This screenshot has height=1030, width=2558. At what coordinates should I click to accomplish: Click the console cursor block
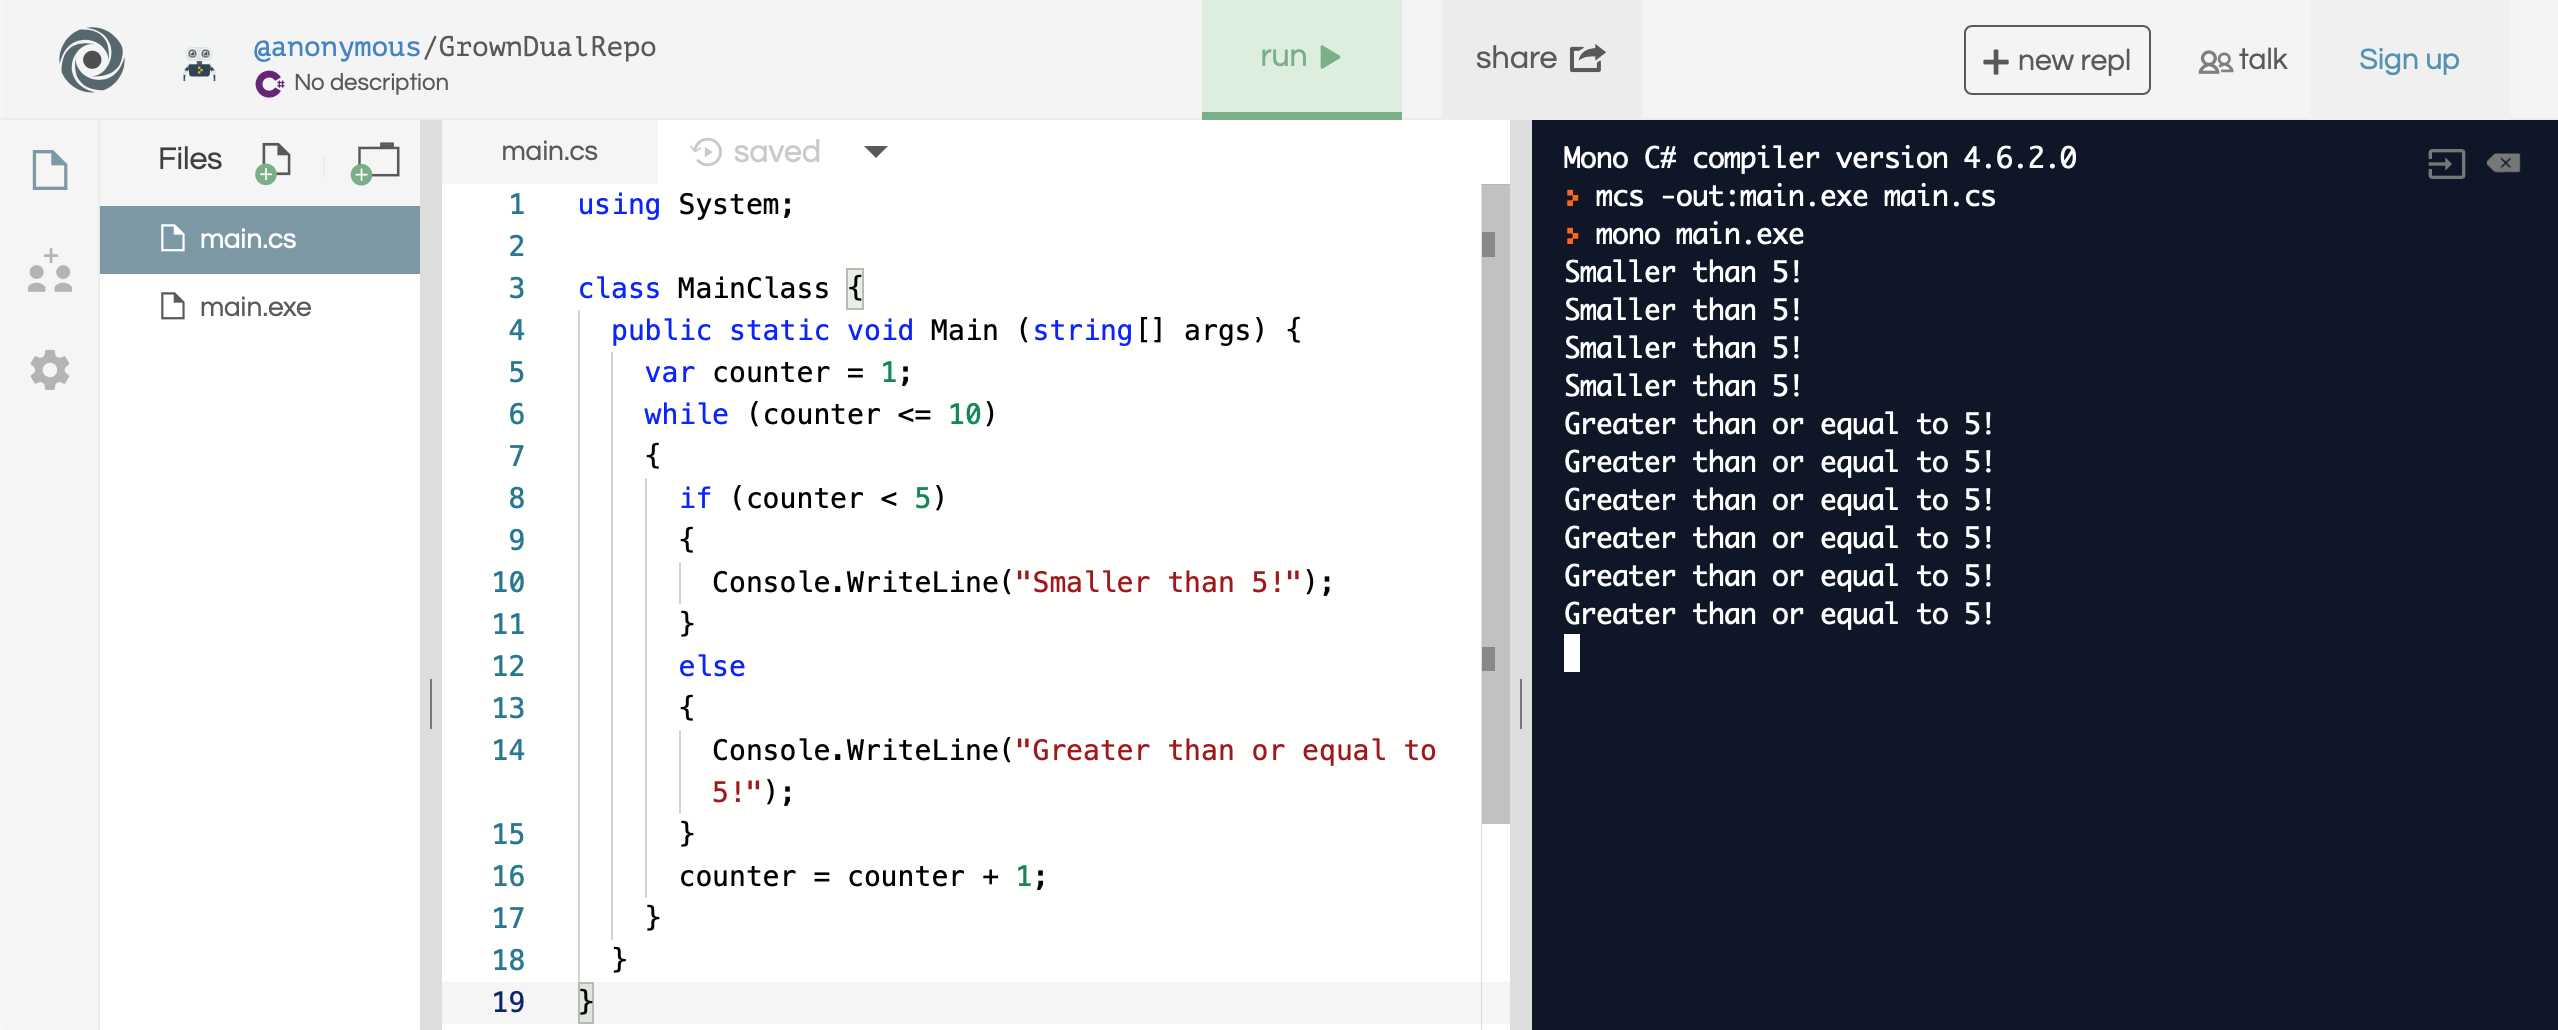[x=1572, y=653]
